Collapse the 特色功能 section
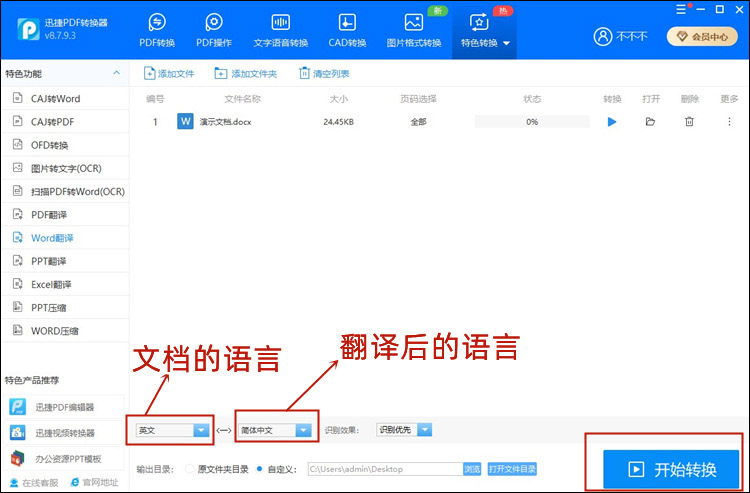 (116, 73)
